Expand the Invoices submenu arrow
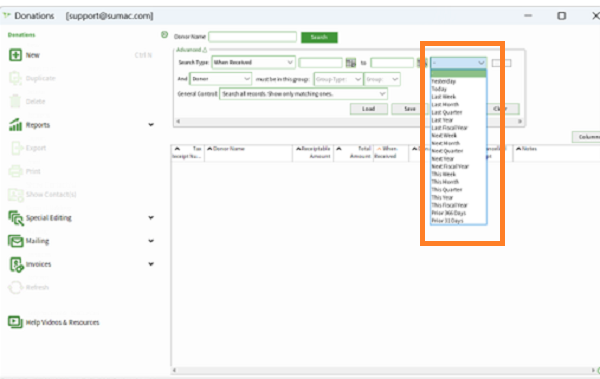 [x=151, y=264]
